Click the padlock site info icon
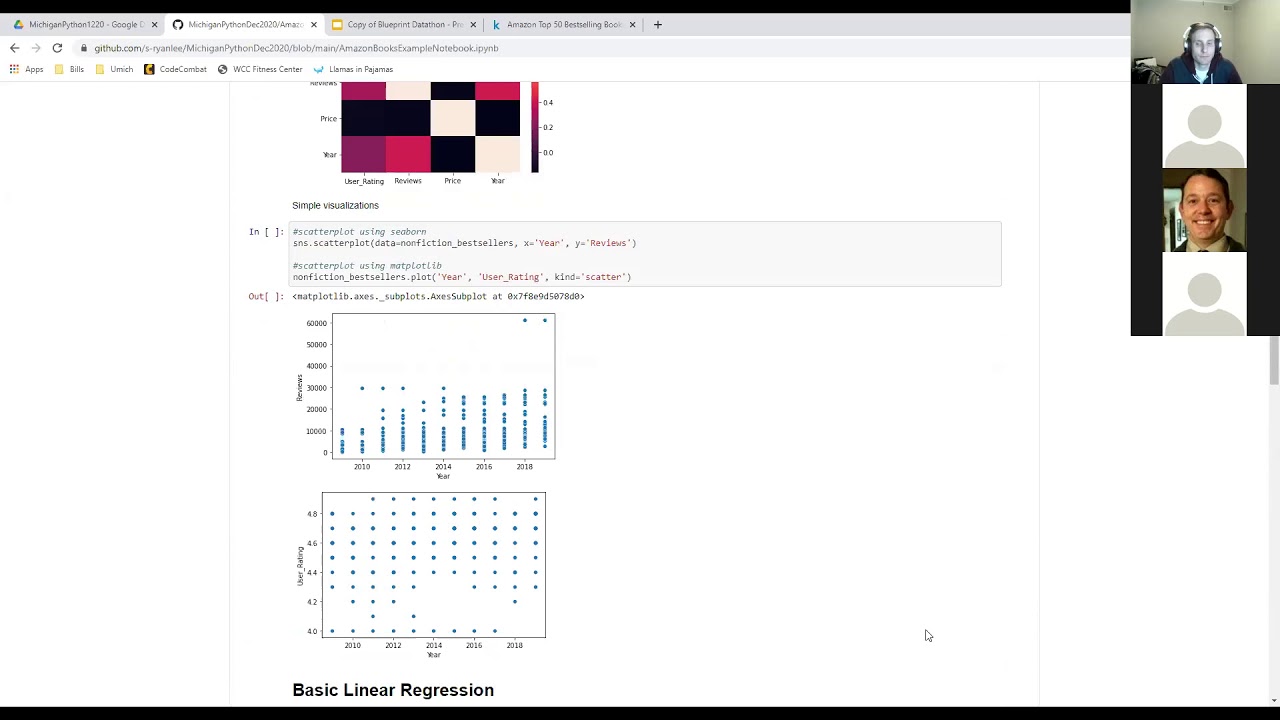1280x720 pixels. pos(84,48)
